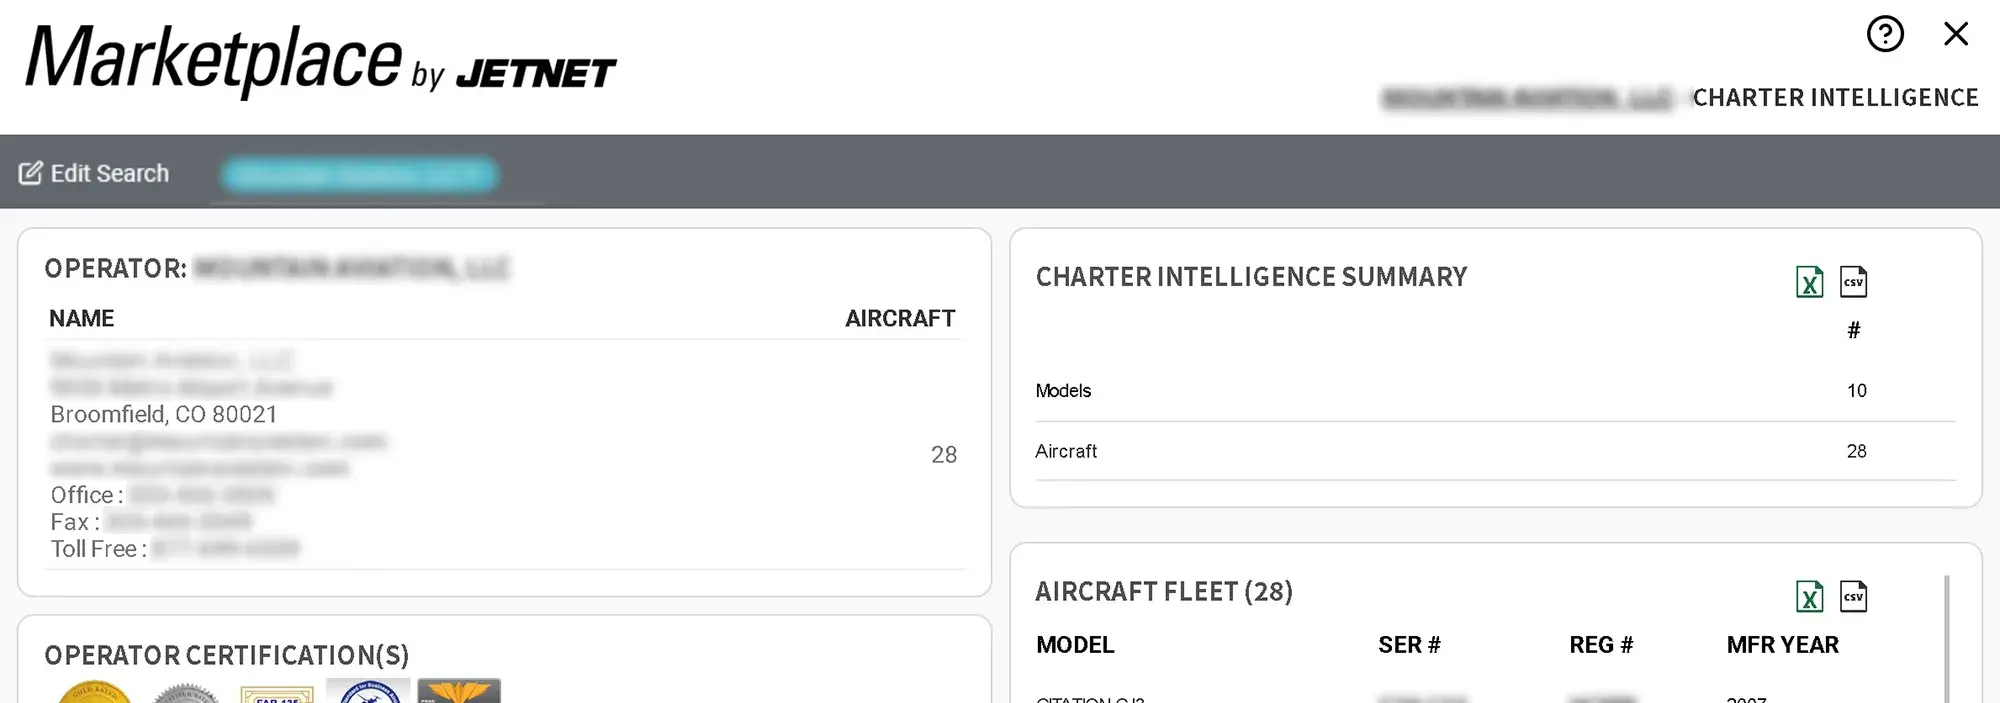Close the Marketplace view

1955,33
